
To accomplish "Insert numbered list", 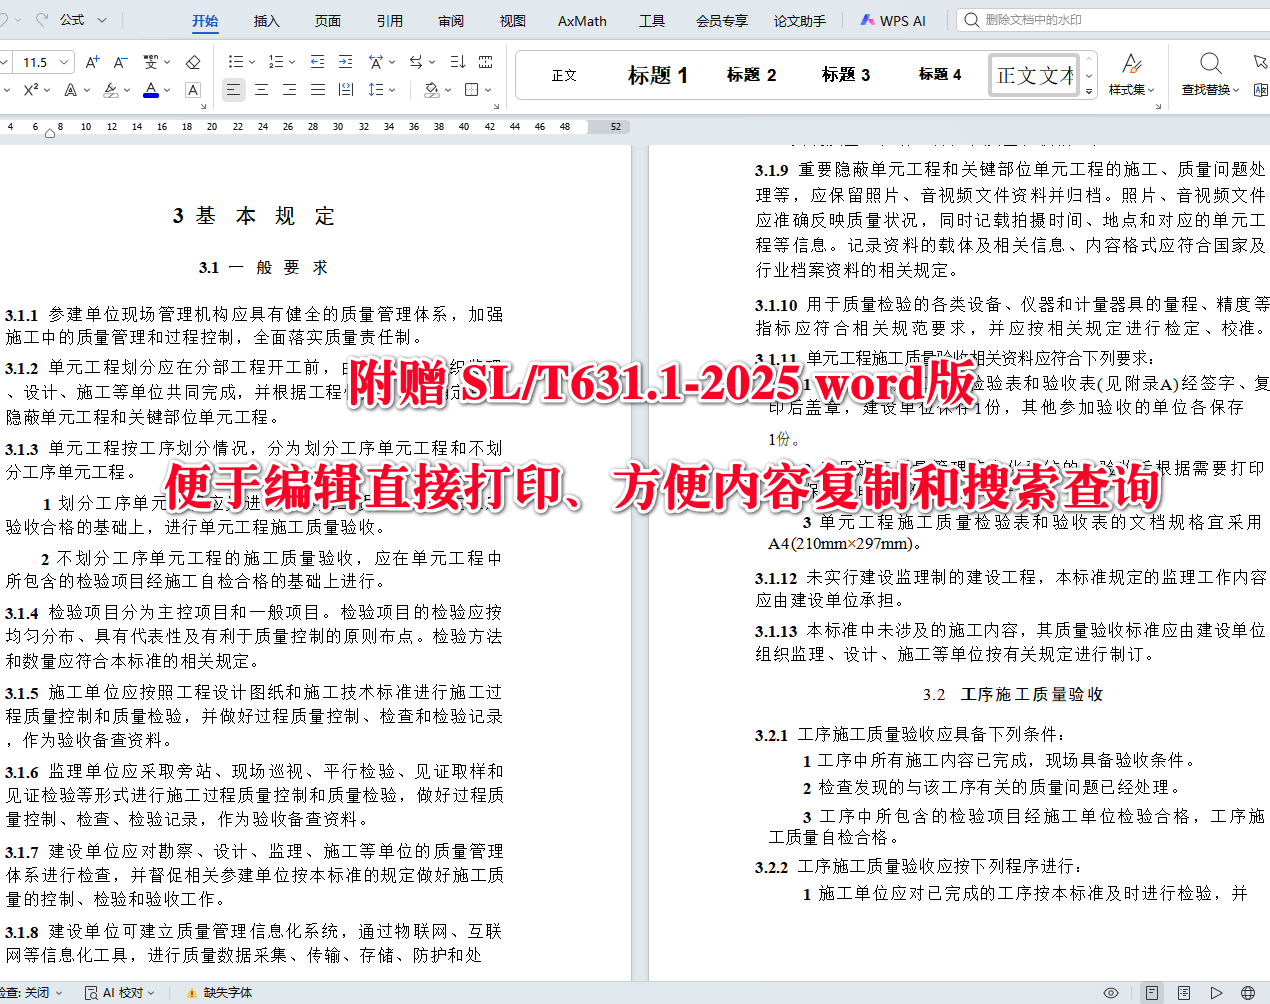I will coord(275,62).
